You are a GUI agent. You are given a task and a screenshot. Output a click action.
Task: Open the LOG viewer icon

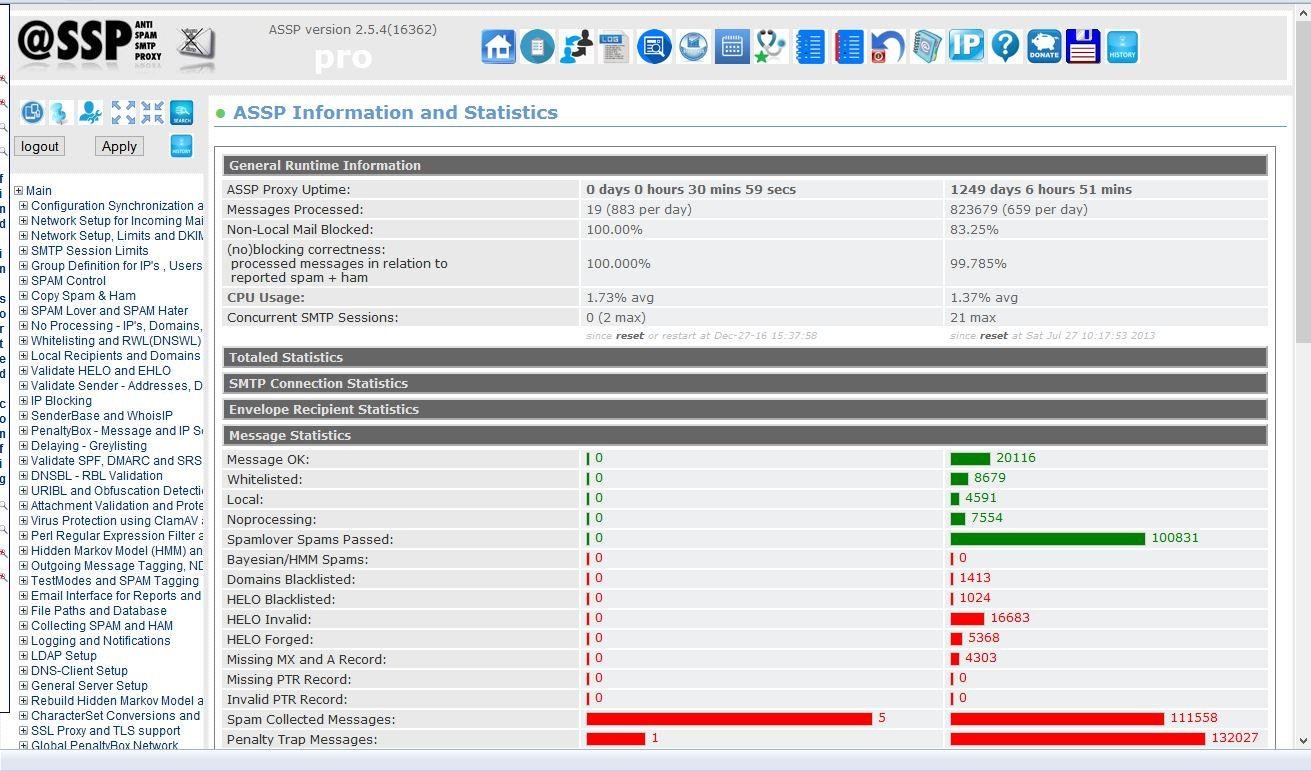coord(614,47)
